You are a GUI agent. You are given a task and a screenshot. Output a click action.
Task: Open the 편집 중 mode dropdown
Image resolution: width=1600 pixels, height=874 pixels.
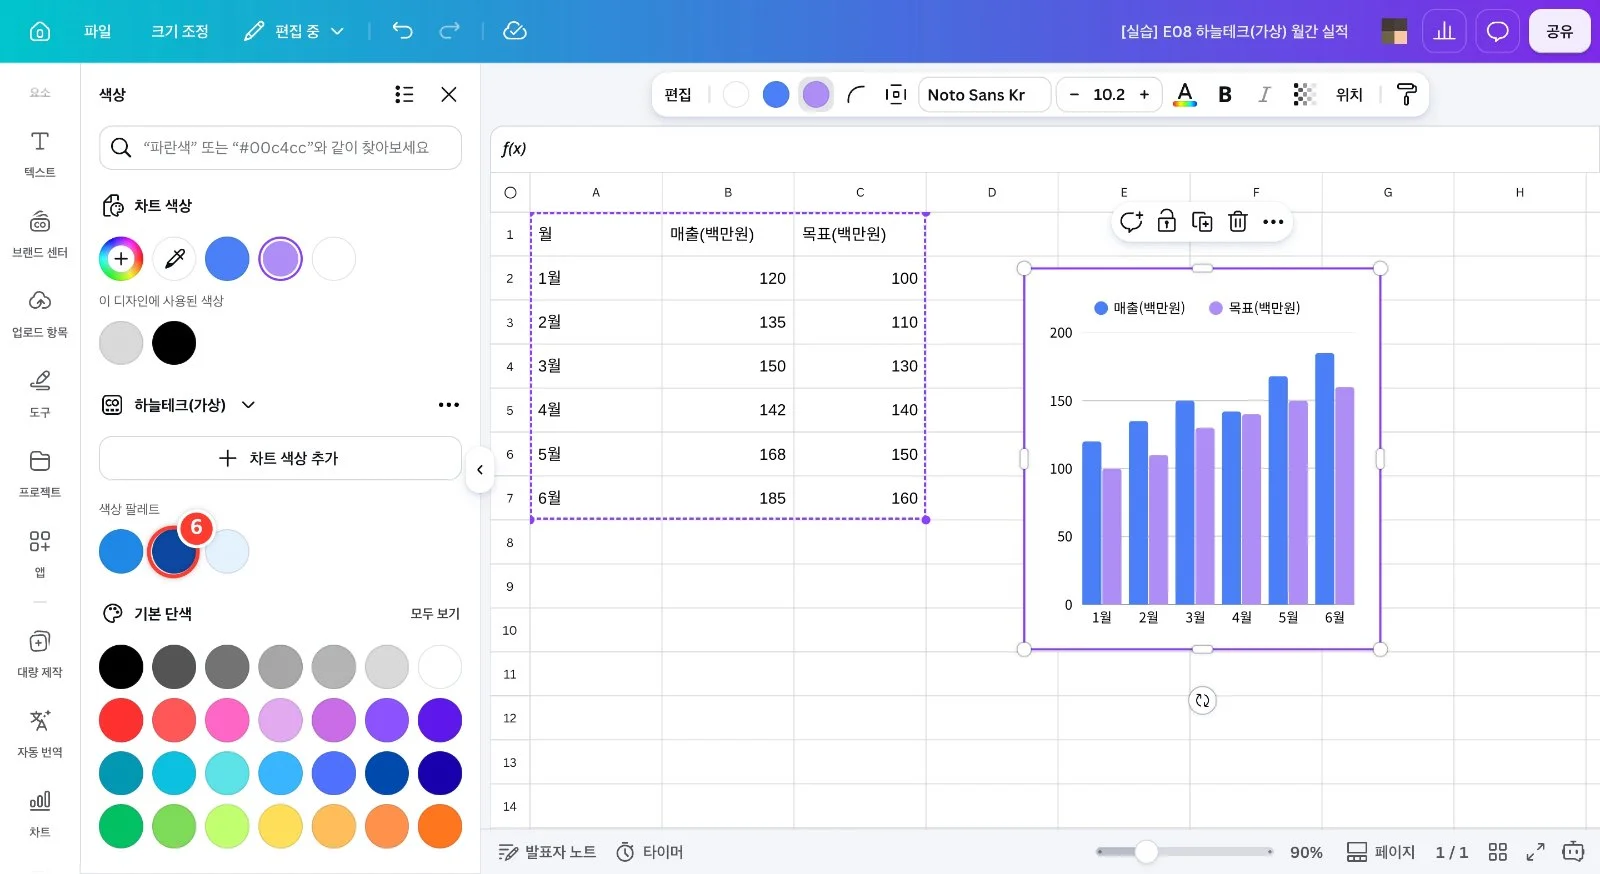[x=294, y=31]
